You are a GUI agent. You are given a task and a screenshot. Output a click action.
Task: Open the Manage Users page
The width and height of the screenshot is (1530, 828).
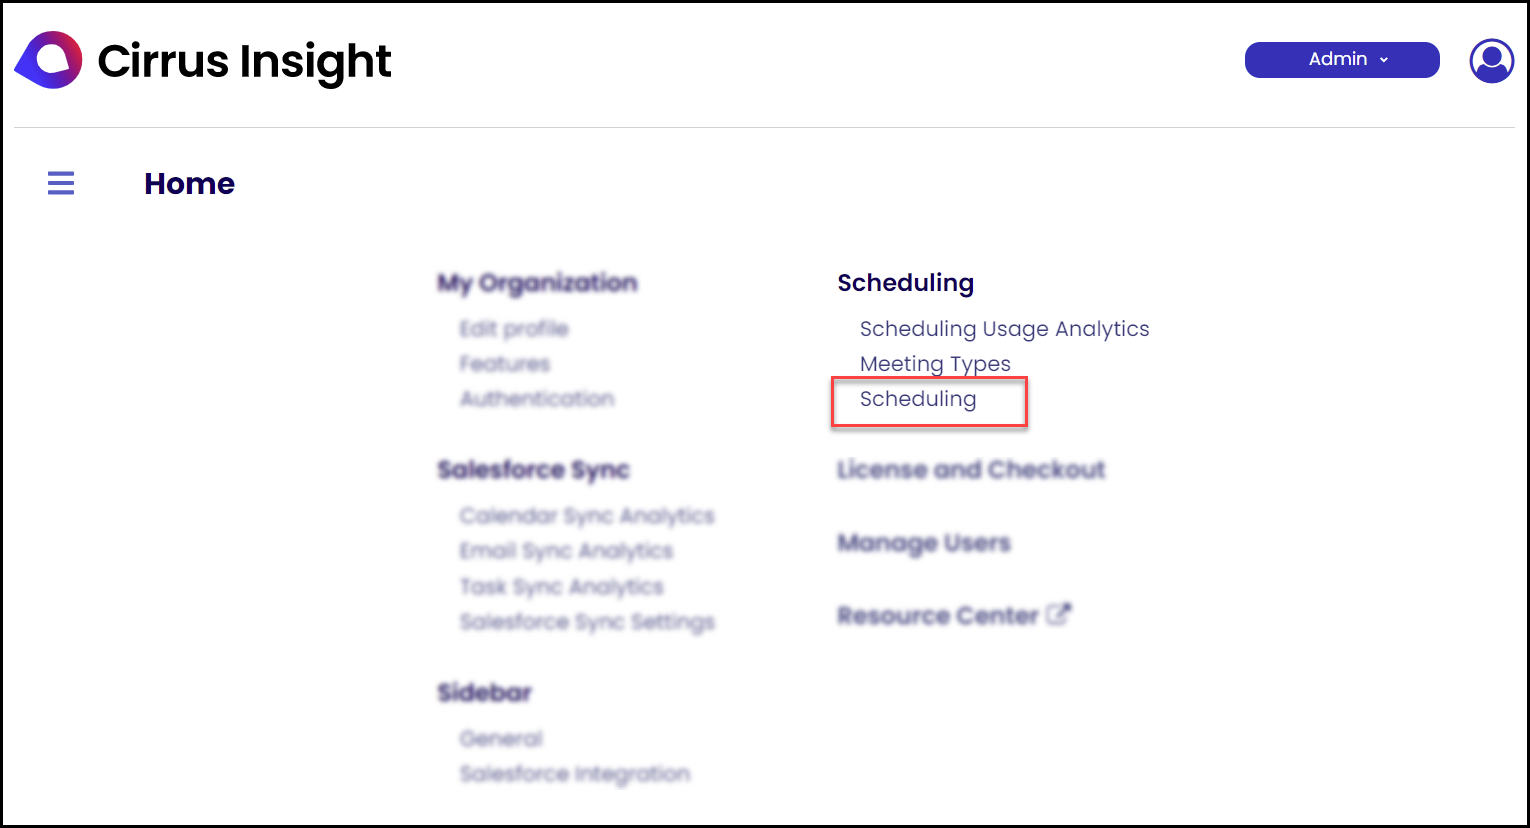(924, 543)
